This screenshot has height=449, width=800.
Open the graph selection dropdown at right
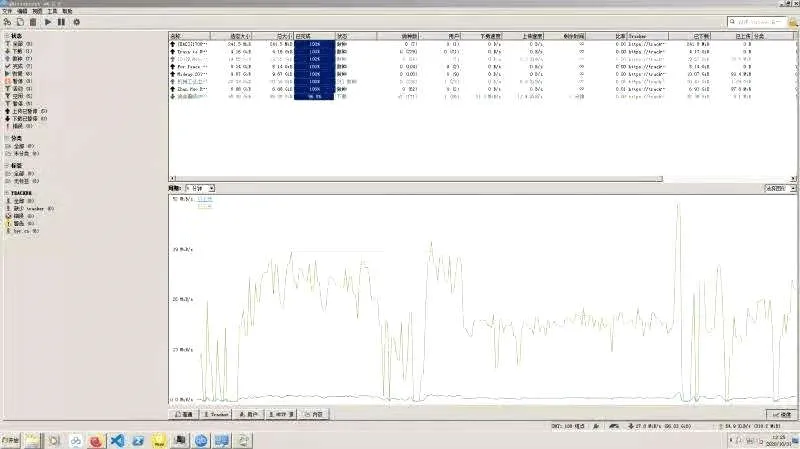[780, 188]
